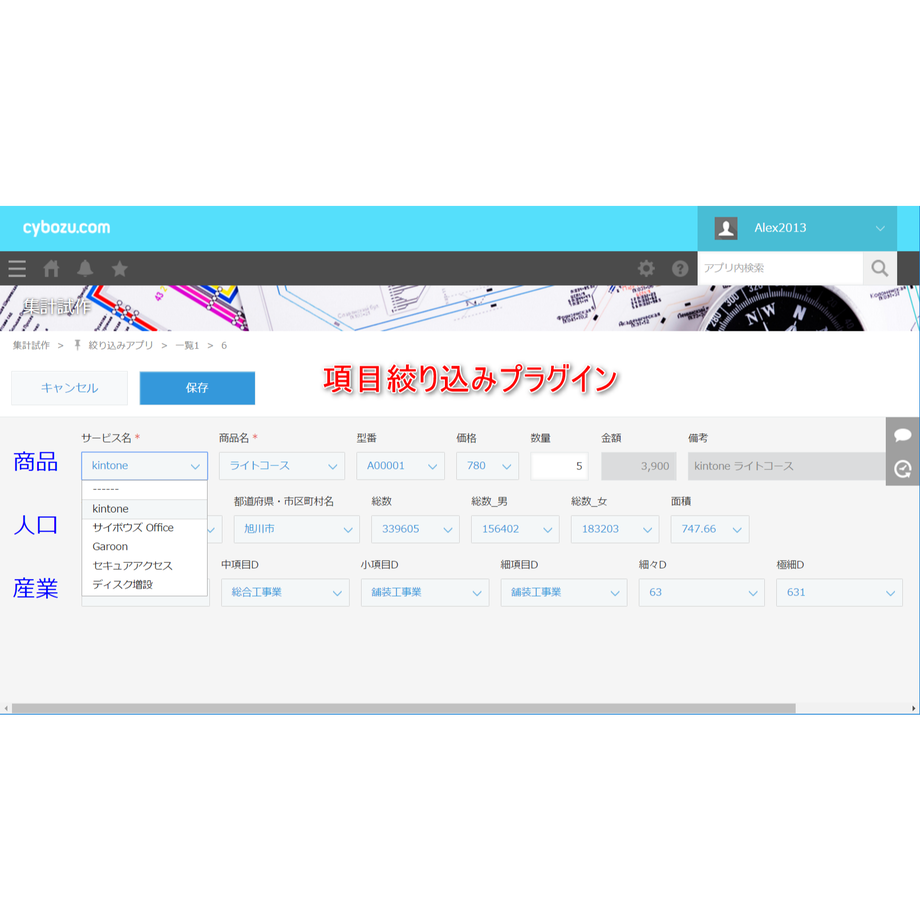Viewport: 920px width, 920px height.
Task: Click the キャンセル button
Action: click(x=69, y=388)
